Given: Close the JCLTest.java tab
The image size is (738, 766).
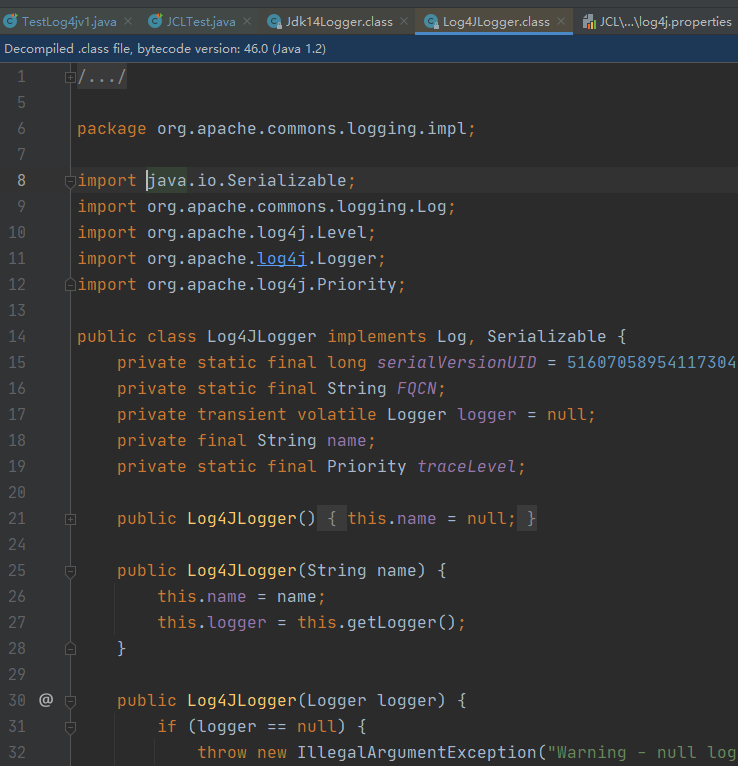Looking at the screenshot, I should click(247, 22).
